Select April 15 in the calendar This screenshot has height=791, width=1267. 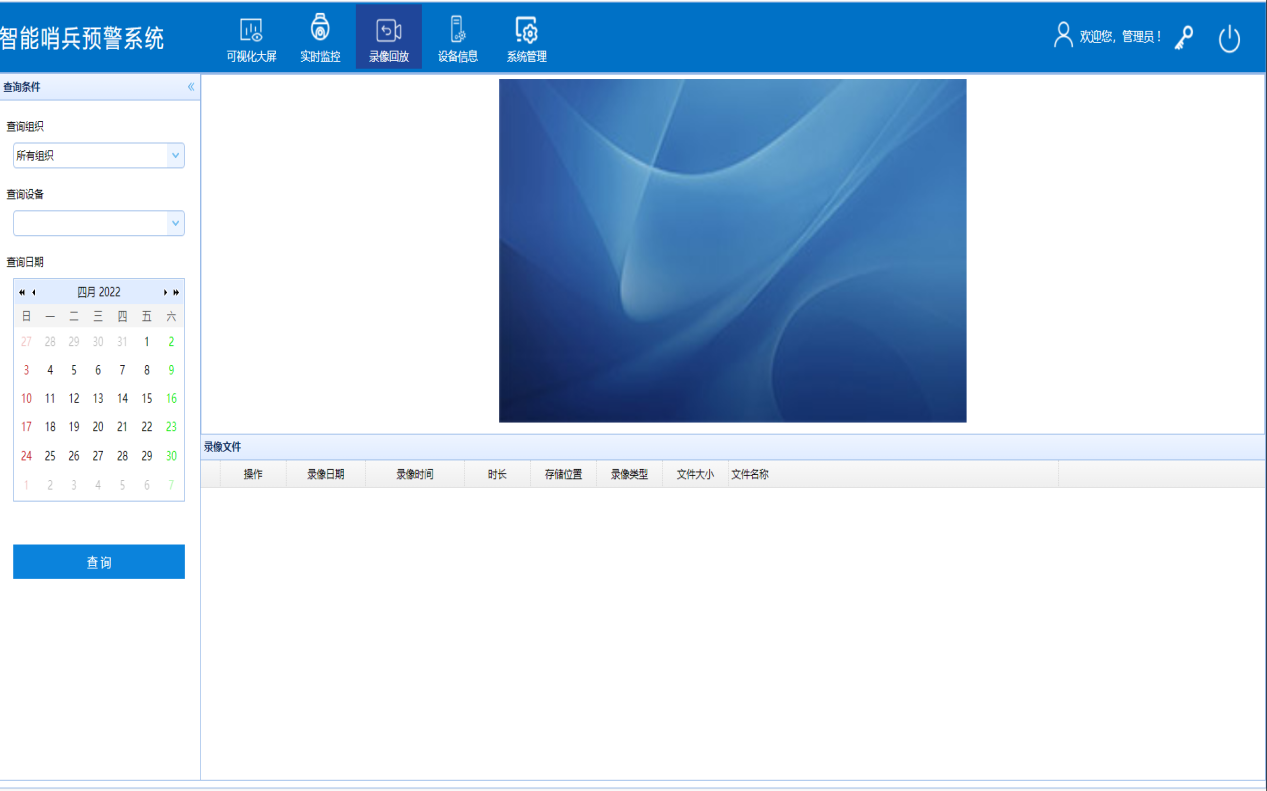[x=147, y=398]
